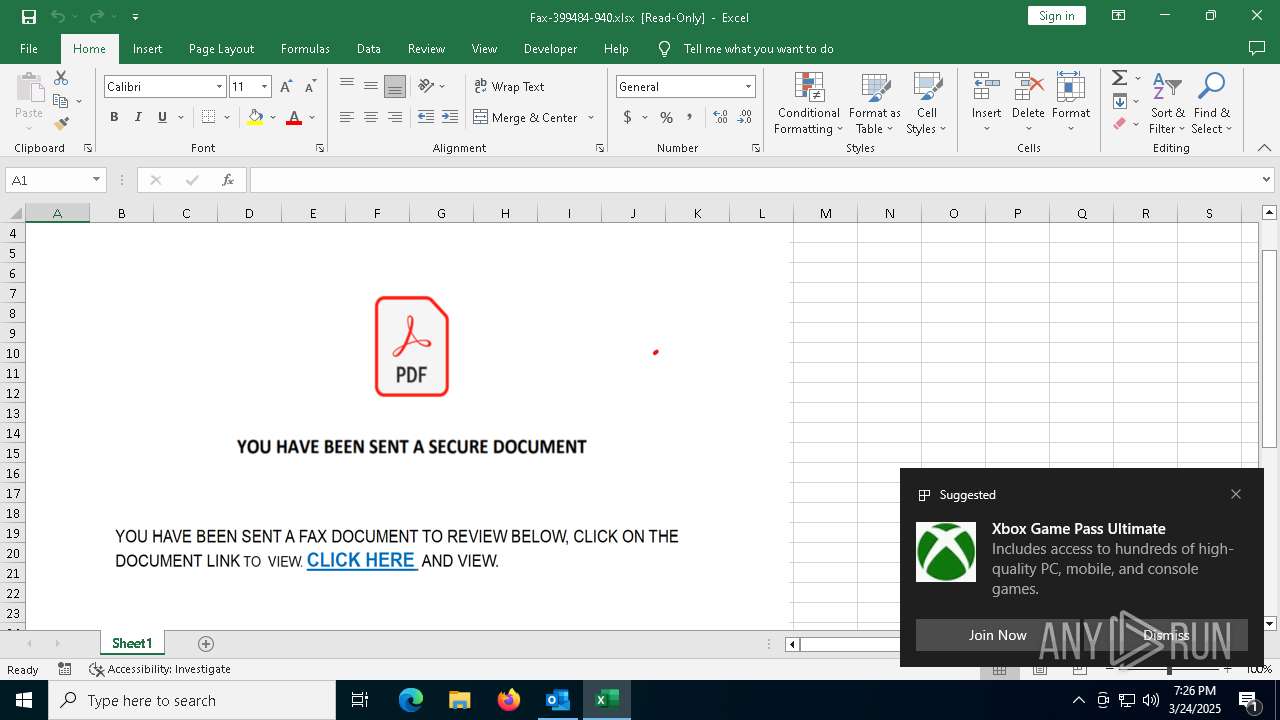Viewport: 1280px width, 720px height.
Task: Click the Paste clipboard icon
Action: (29, 88)
